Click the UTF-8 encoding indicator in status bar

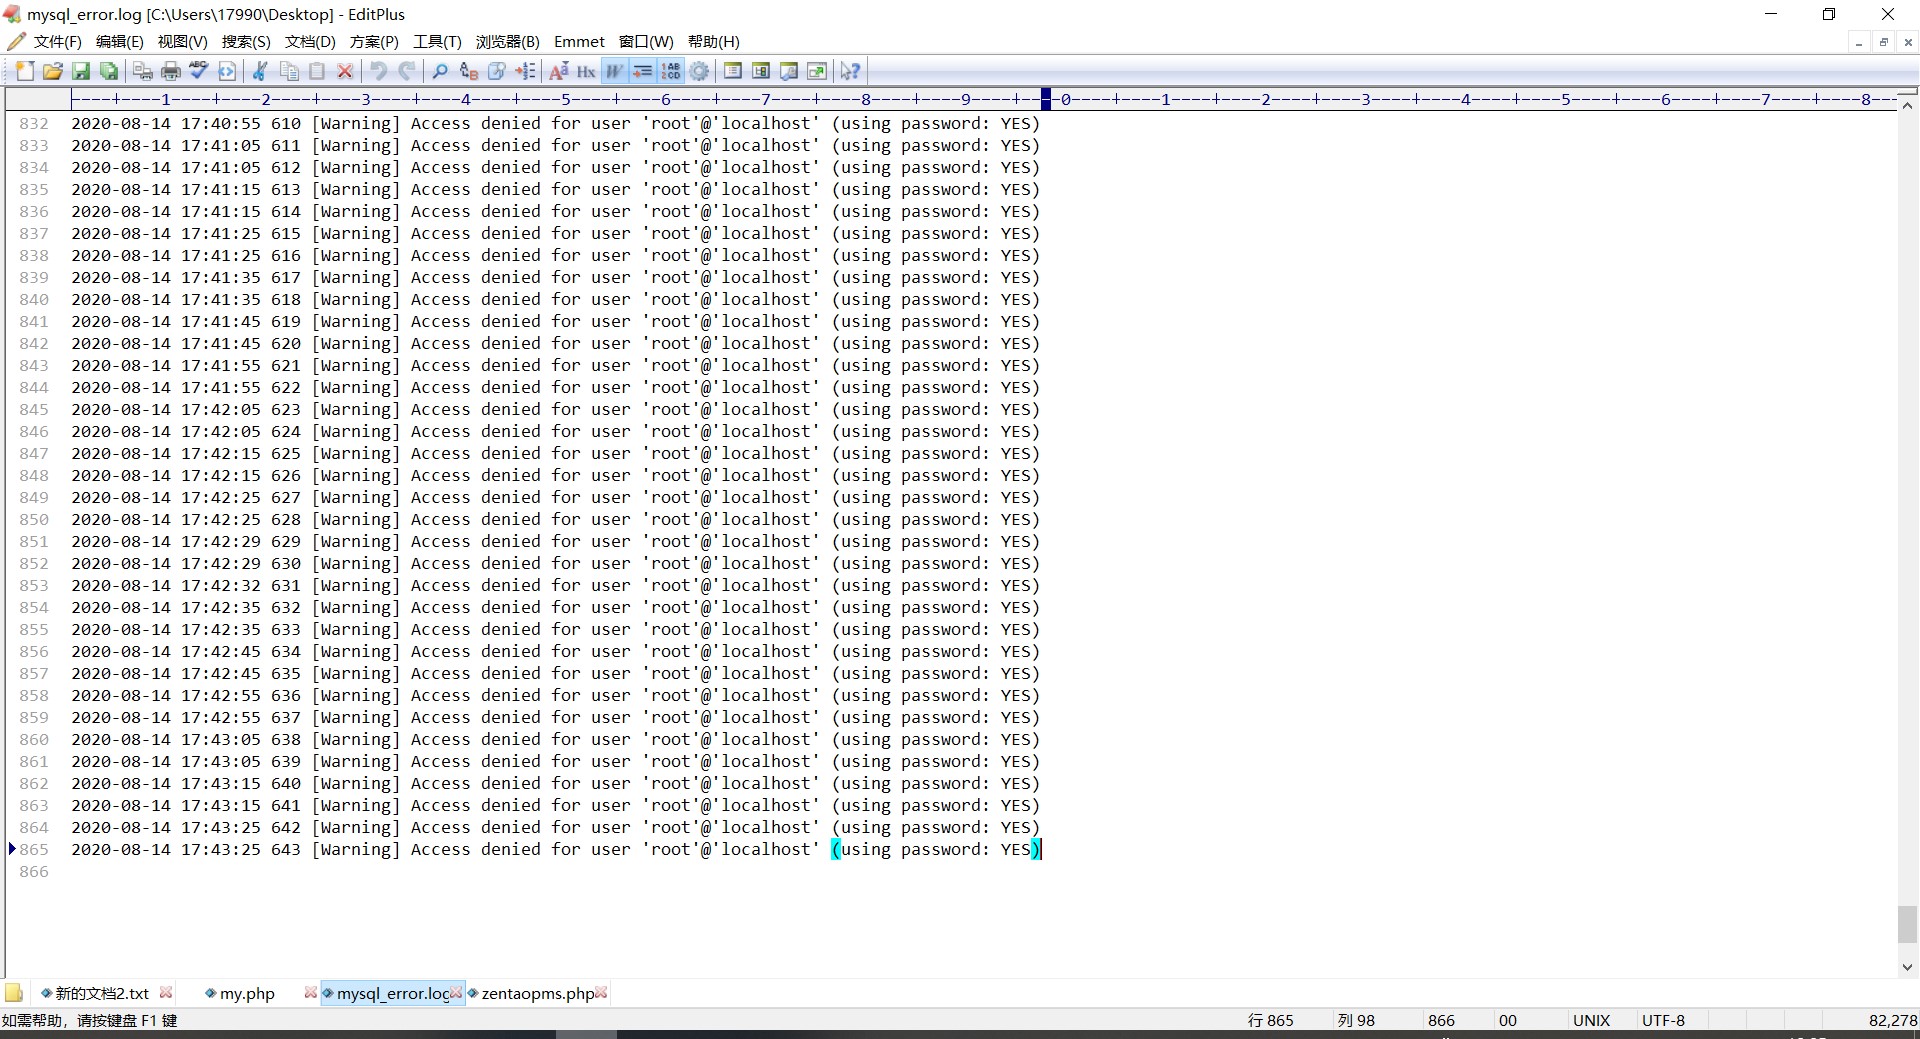1663,1020
